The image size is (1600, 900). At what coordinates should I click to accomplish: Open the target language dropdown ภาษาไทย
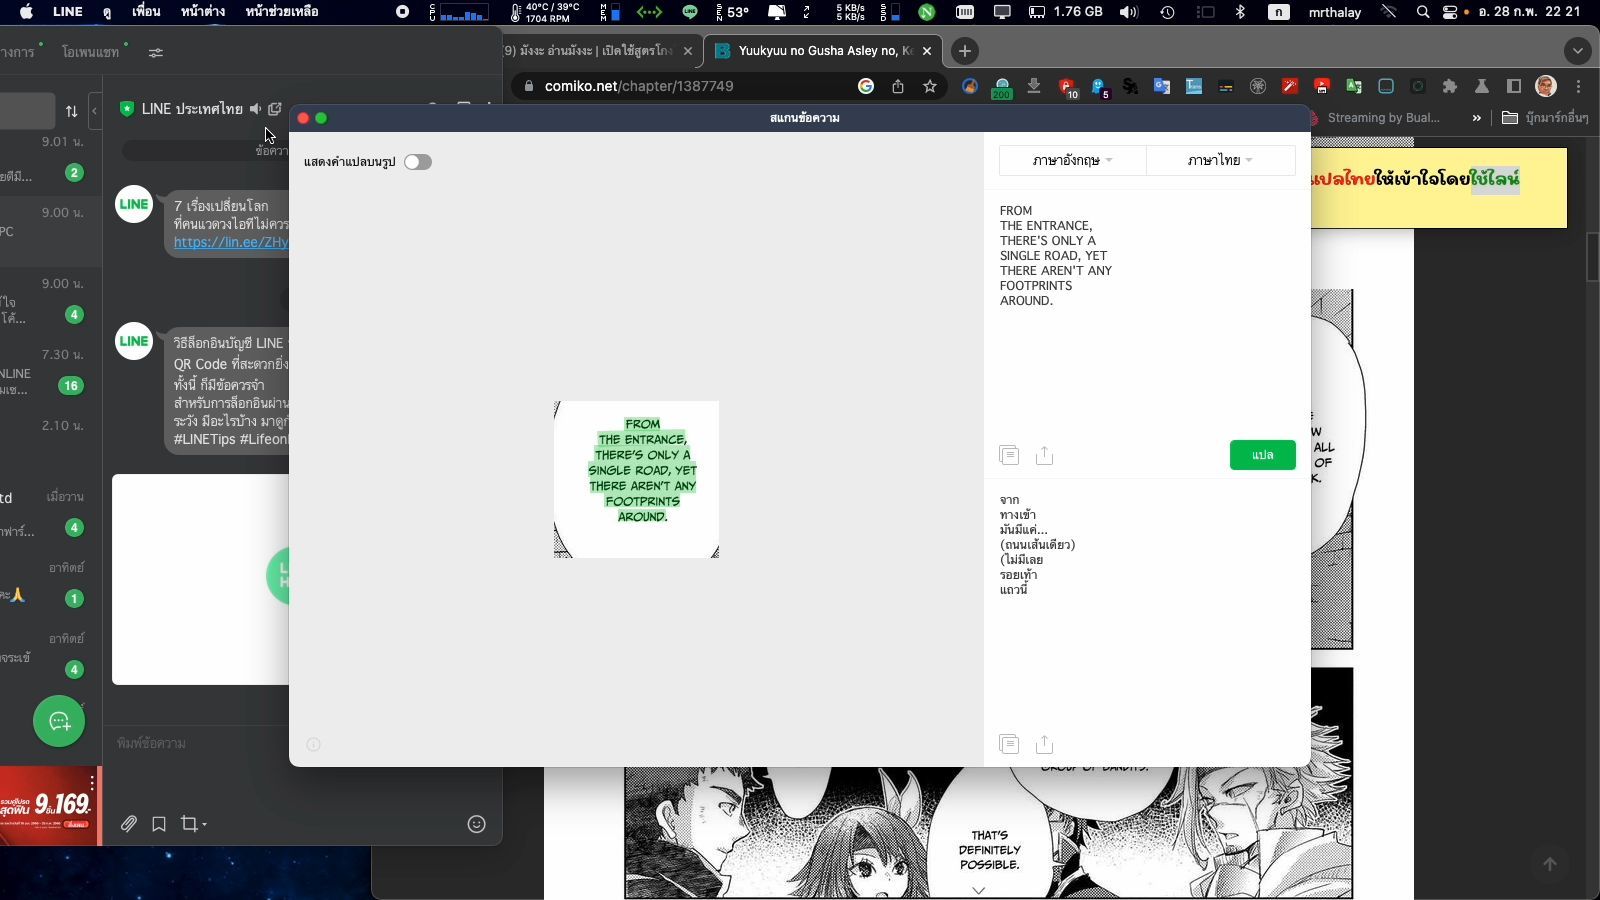click(1220, 160)
